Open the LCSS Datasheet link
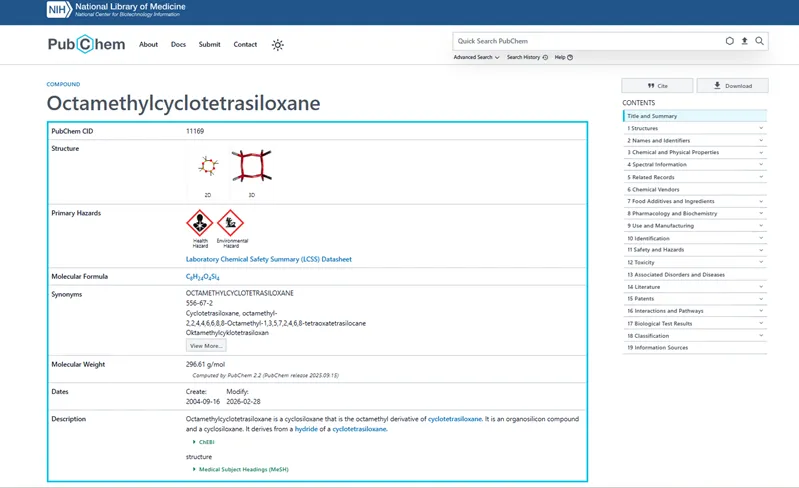Screen dimensions: 799x488 [x=268, y=259]
